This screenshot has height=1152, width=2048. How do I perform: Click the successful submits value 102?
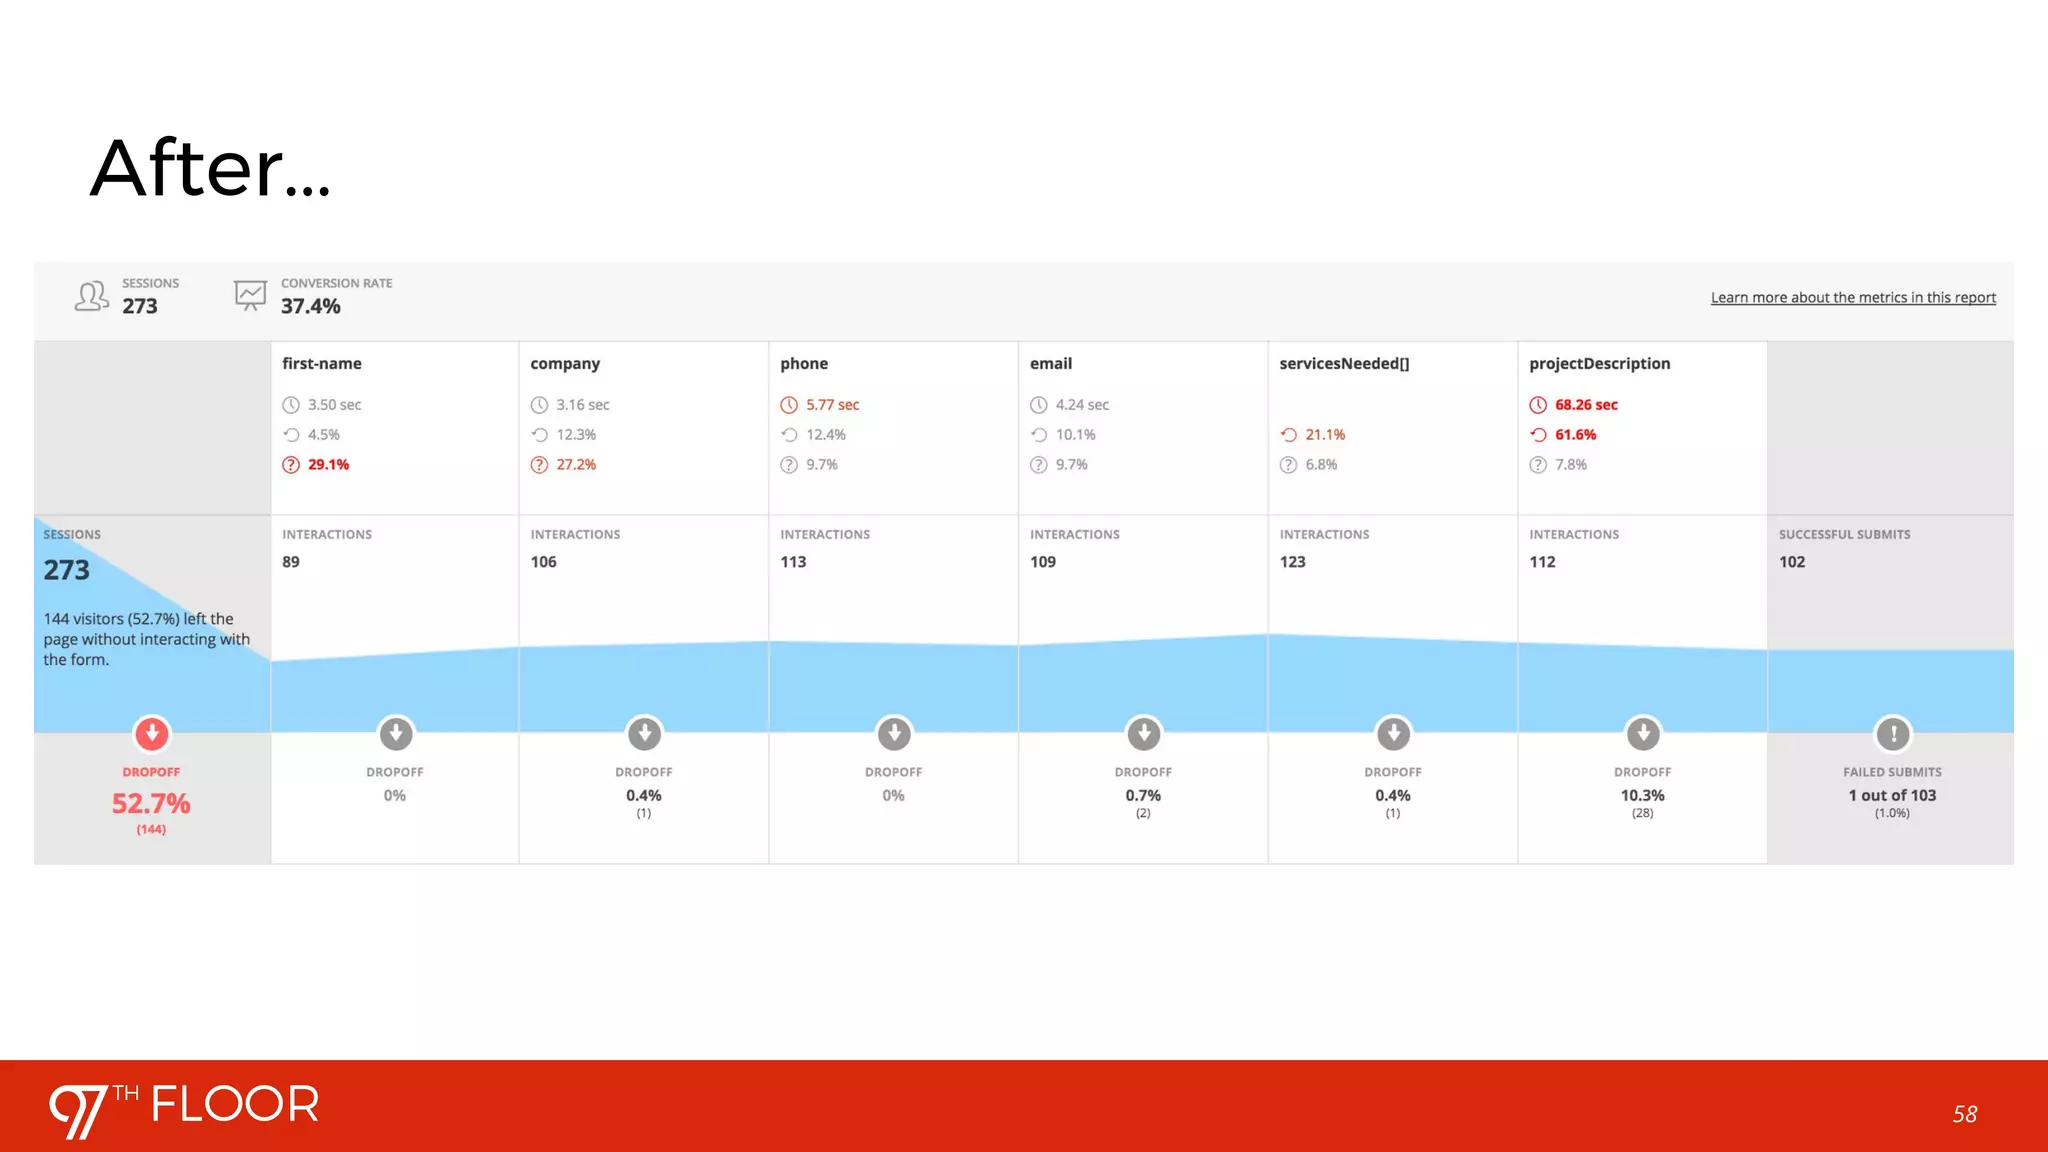click(1792, 562)
